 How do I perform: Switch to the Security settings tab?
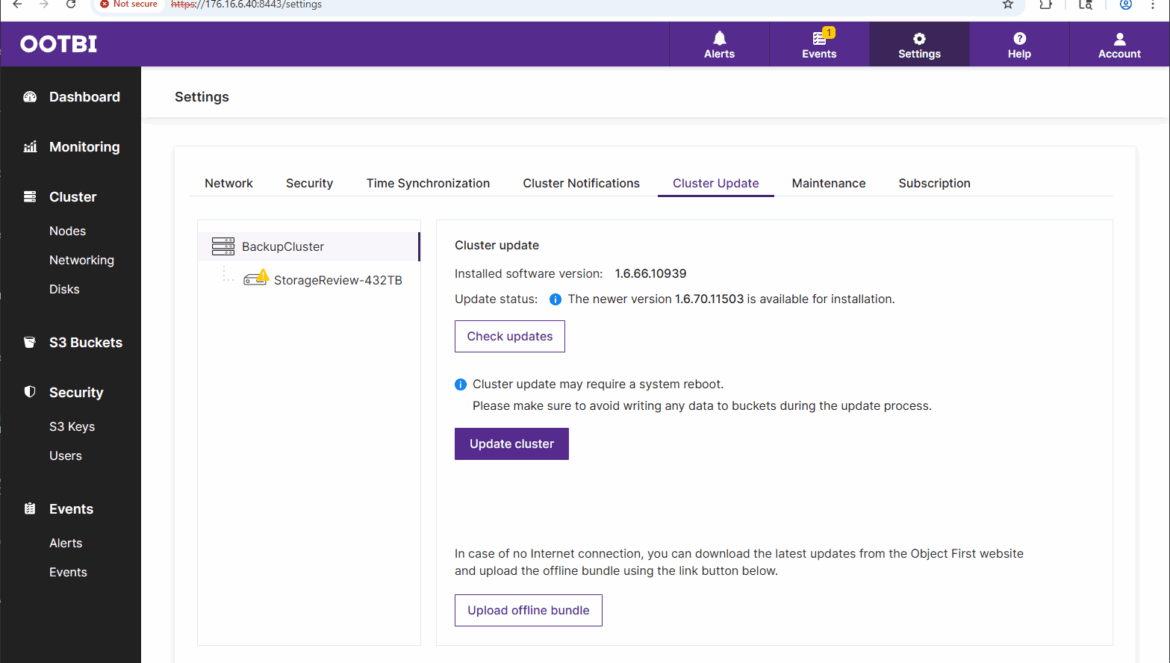[309, 183]
